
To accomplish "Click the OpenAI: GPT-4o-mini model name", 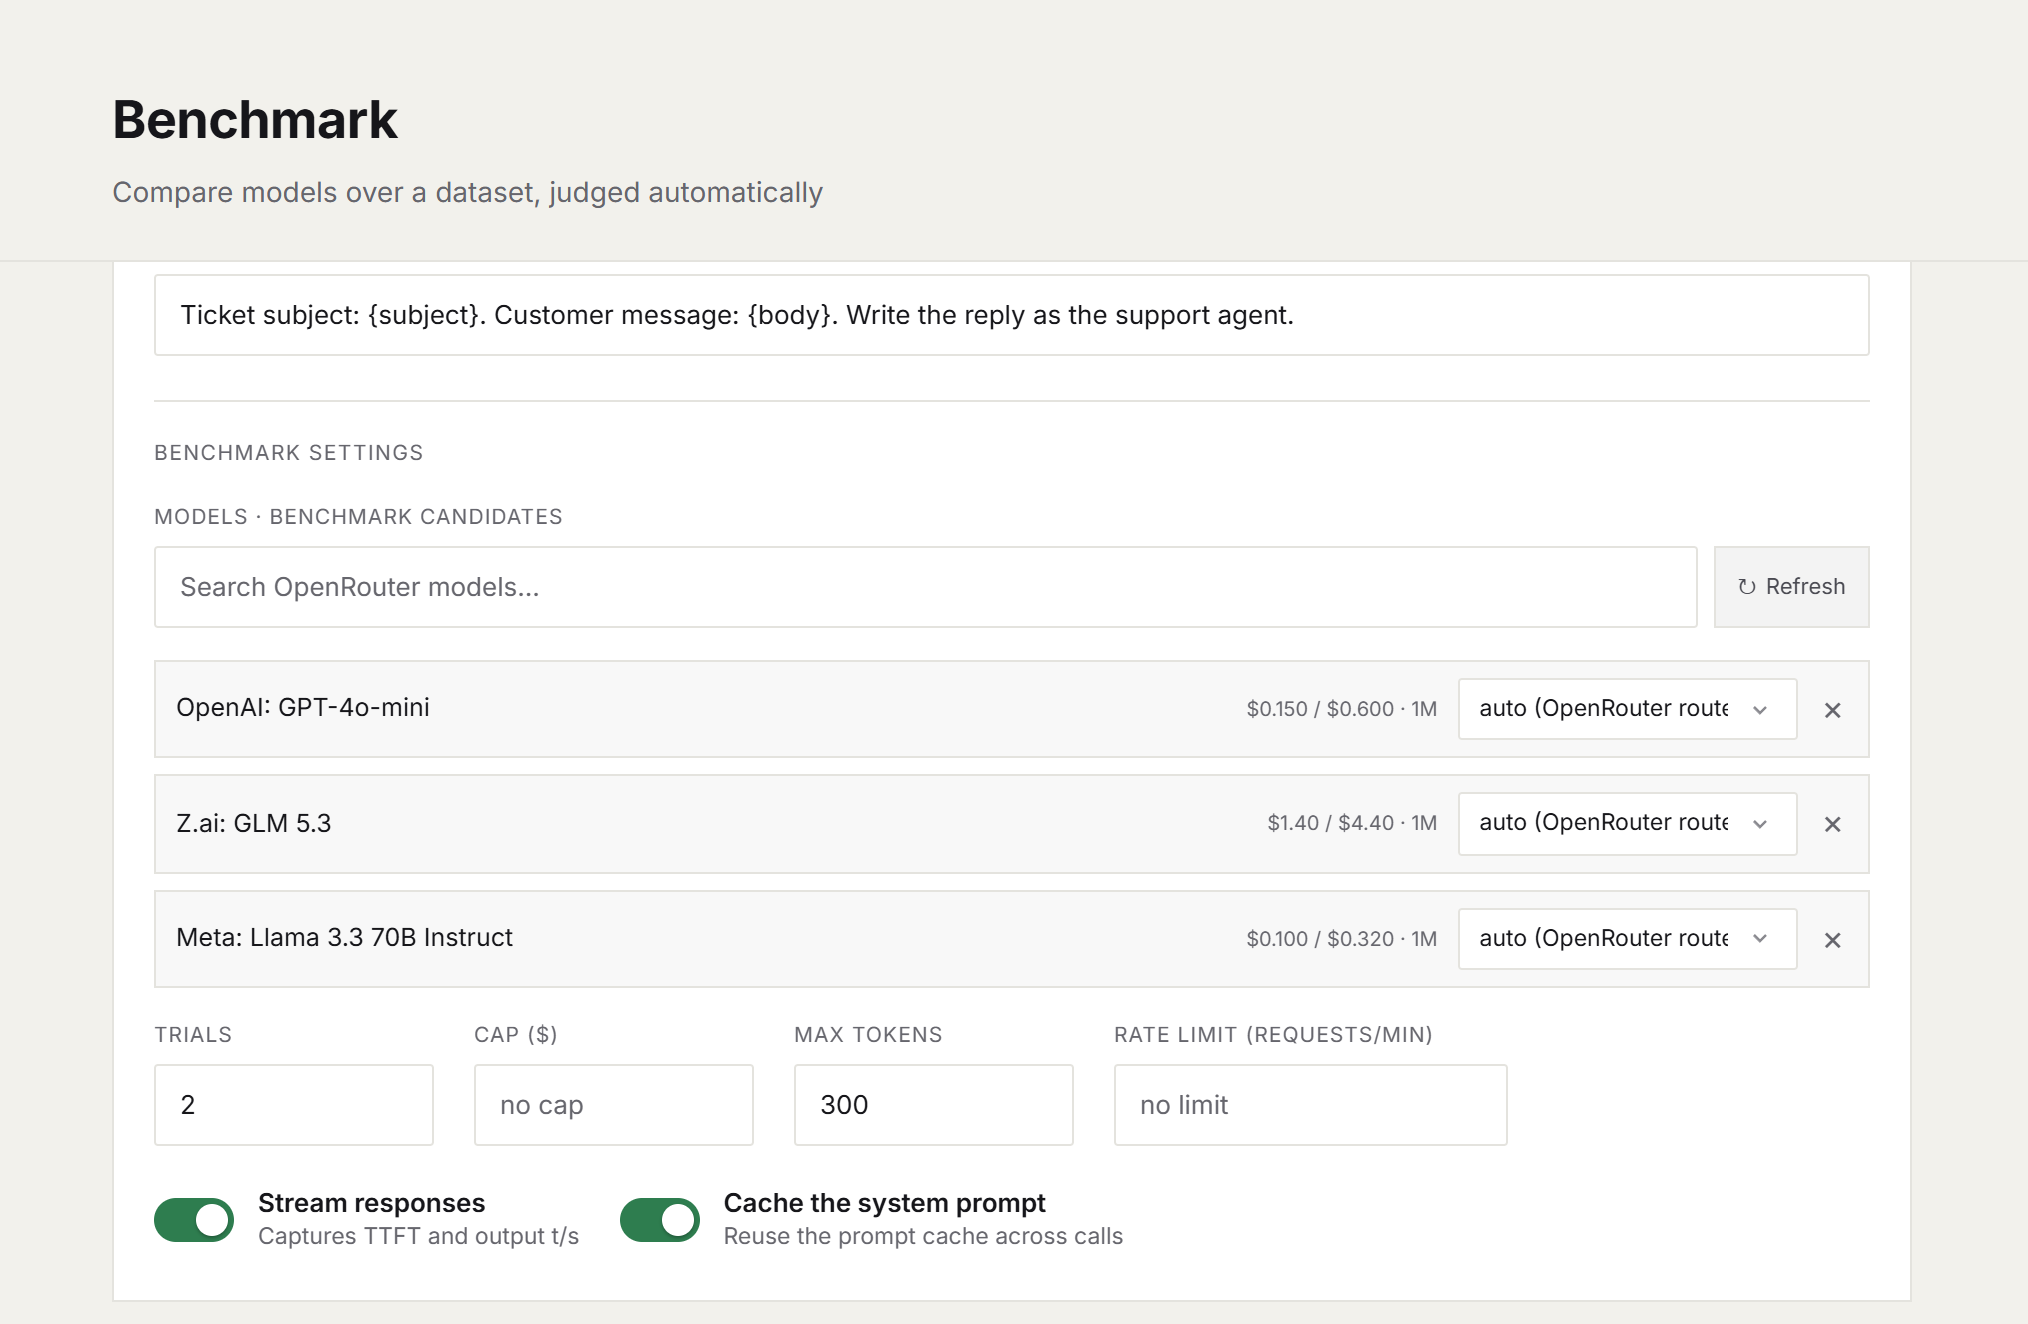I will [303, 708].
